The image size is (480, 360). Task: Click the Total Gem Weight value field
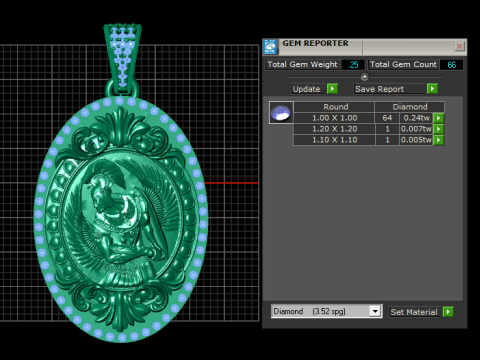353,65
